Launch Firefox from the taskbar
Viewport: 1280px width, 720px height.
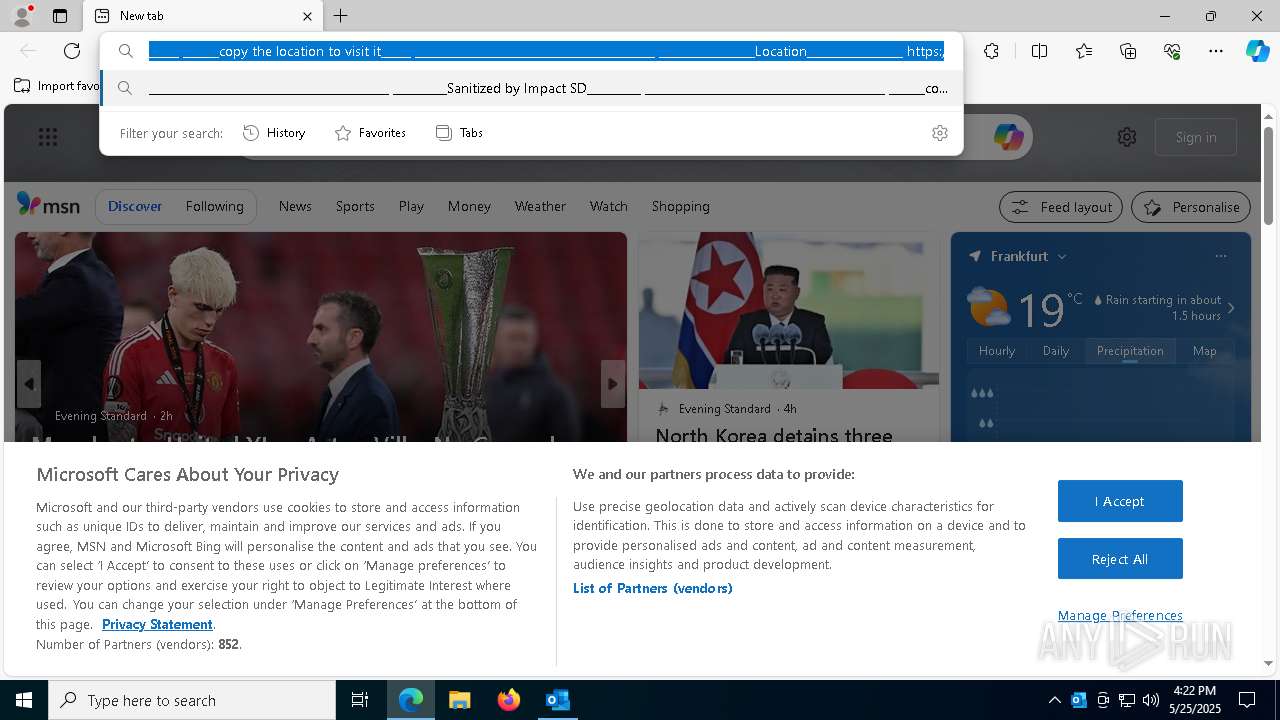pyautogui.click(x=508, y=700)
